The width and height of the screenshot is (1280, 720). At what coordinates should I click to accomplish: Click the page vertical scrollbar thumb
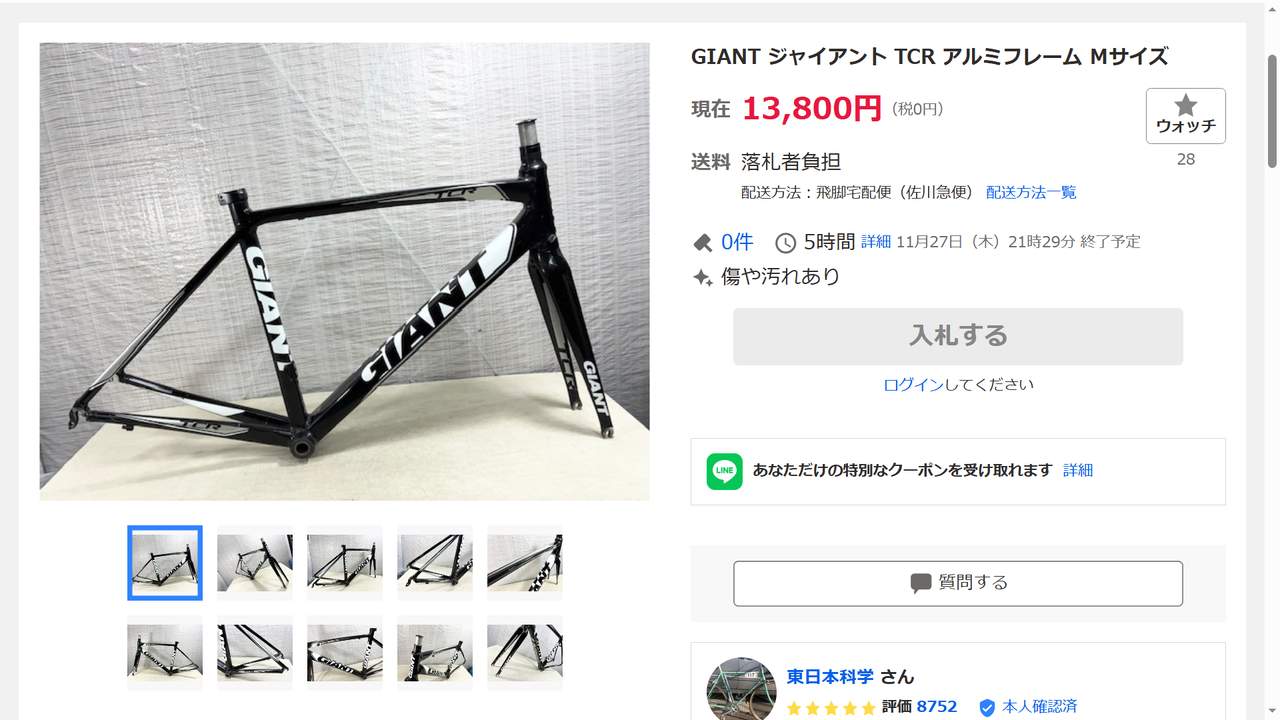[x=1272, y=110]
